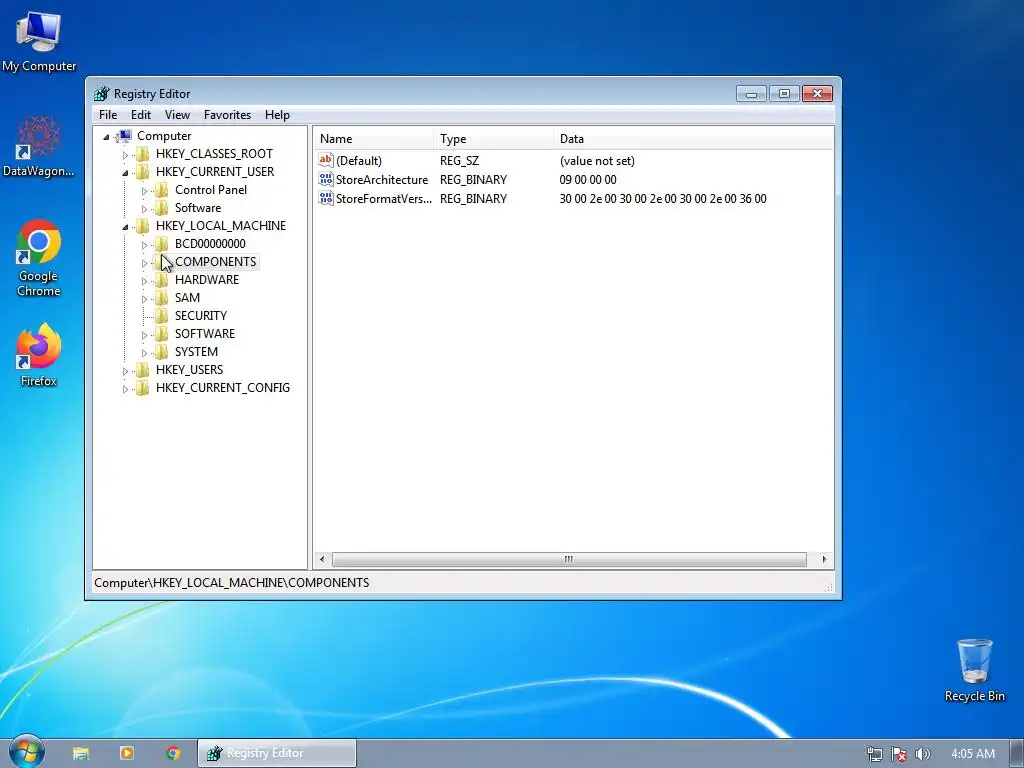
Task: Expand the SOFTWARE key arrow under HKEY_LOCAL_MACHINE
Action: pos(144,335)
